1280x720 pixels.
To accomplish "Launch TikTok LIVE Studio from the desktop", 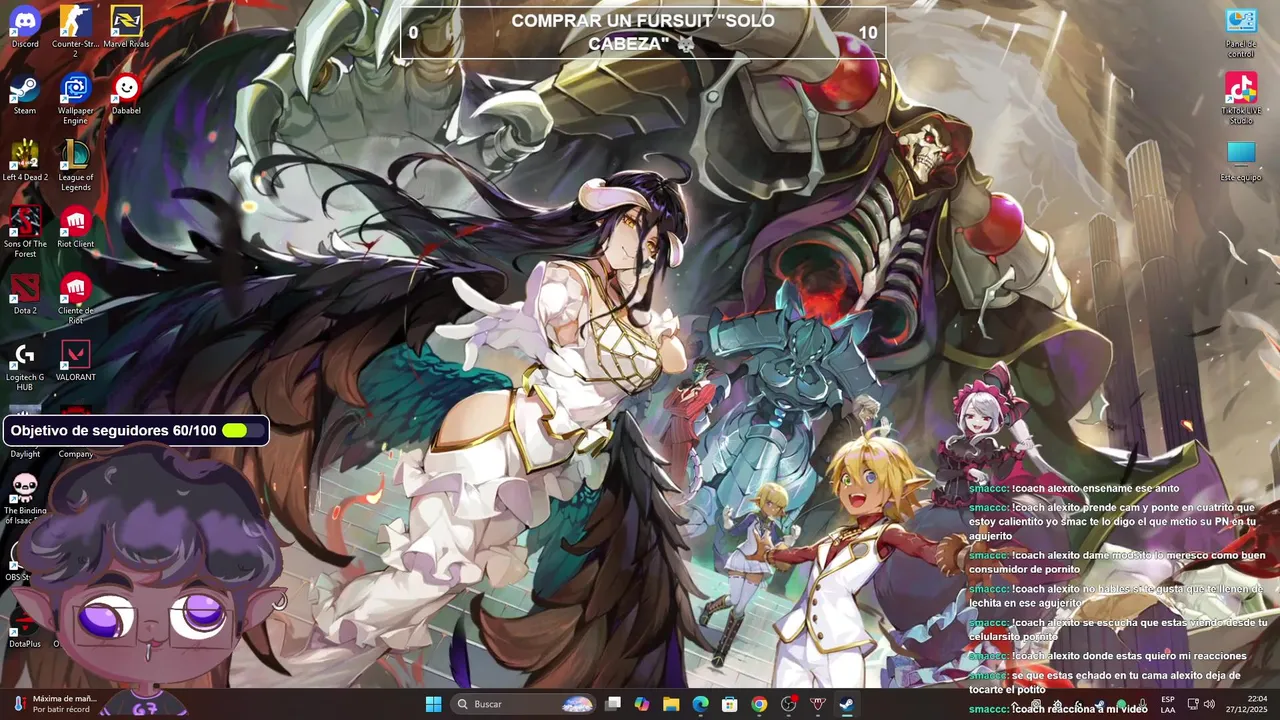I will [x=1240, y=99].
